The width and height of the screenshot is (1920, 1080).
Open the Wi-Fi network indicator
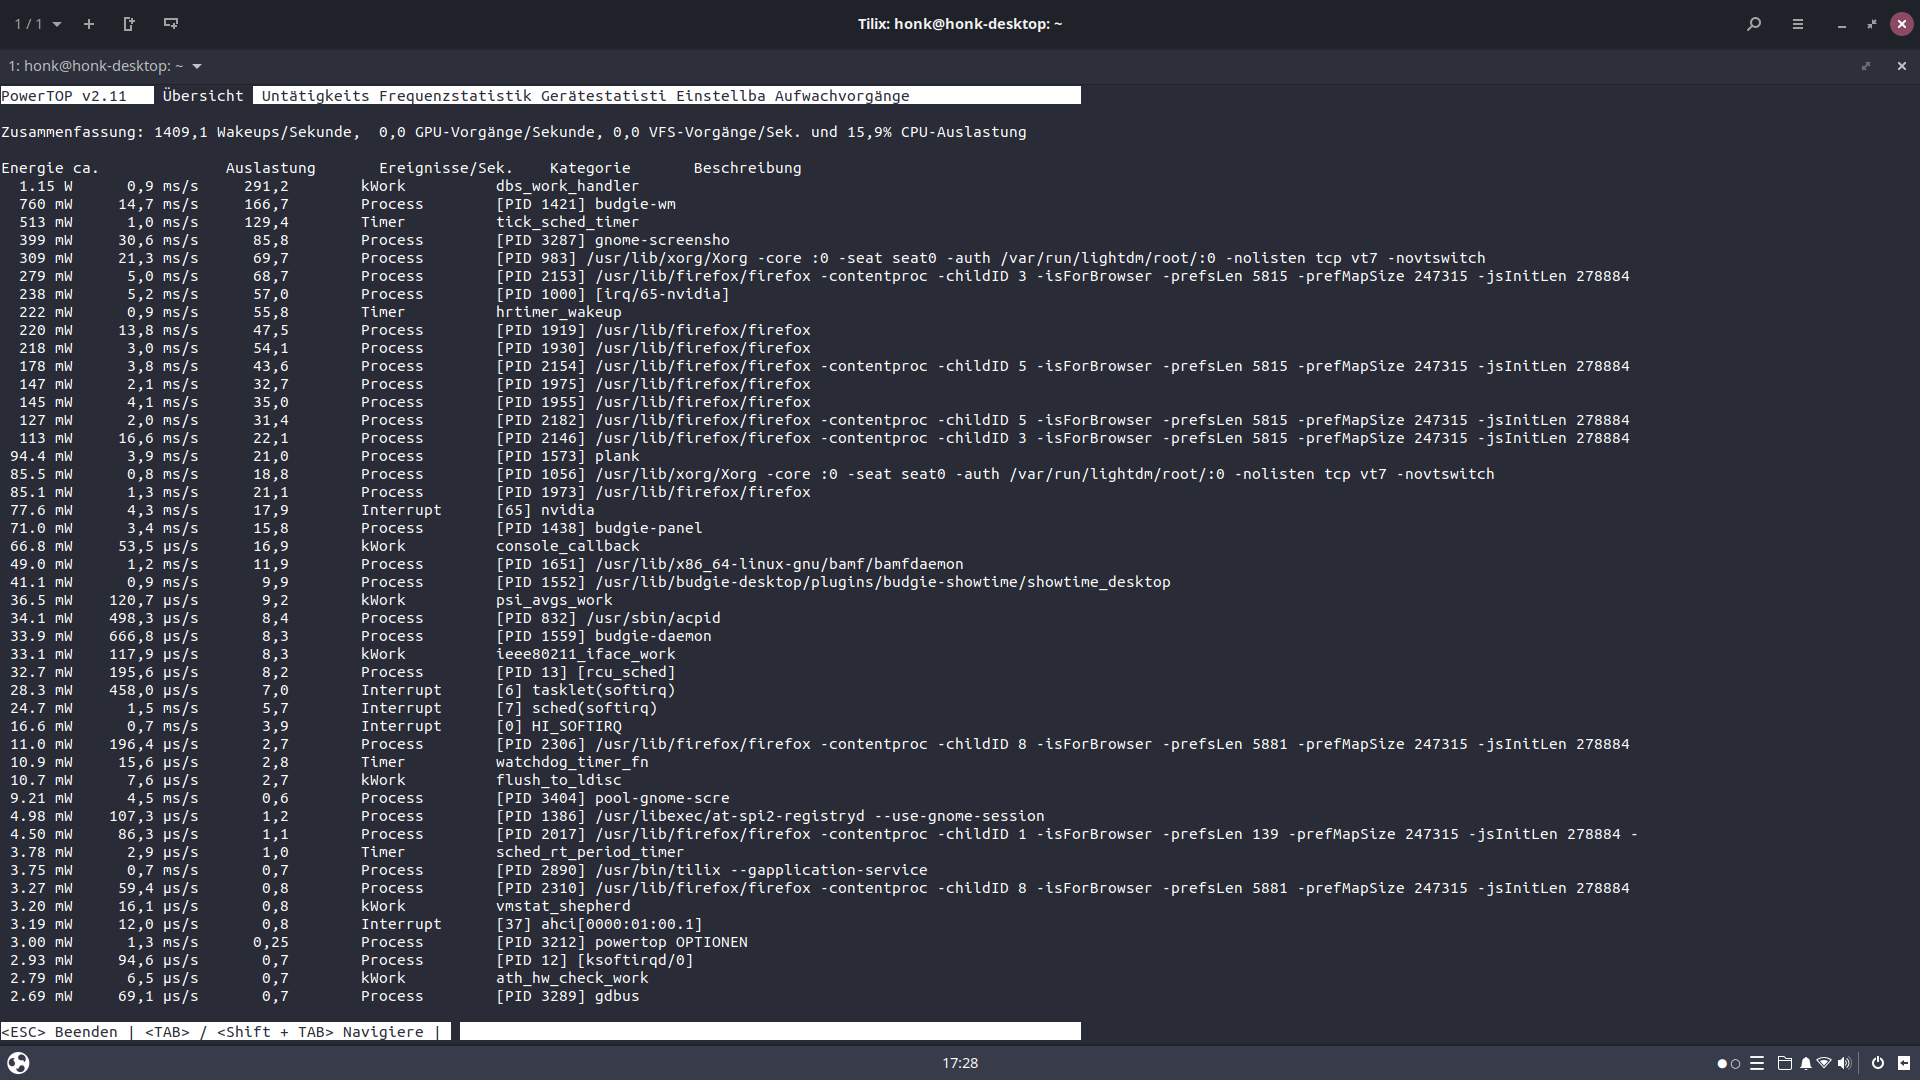pos(1824,1063)
